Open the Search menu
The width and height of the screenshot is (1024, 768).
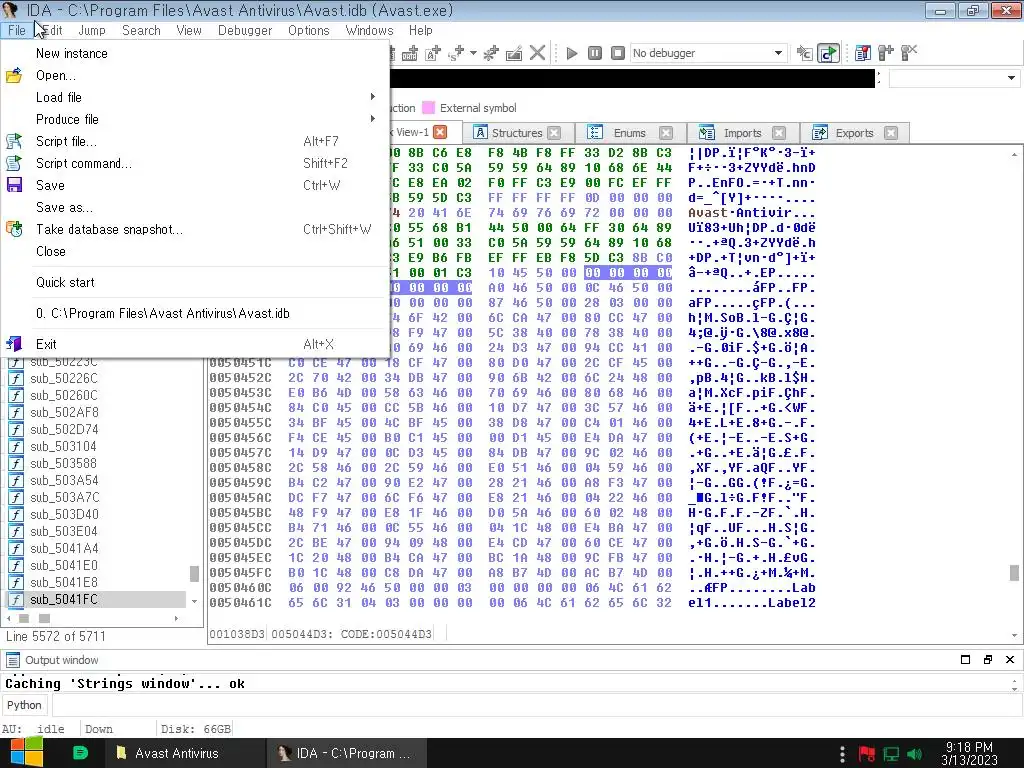(141, 31)
